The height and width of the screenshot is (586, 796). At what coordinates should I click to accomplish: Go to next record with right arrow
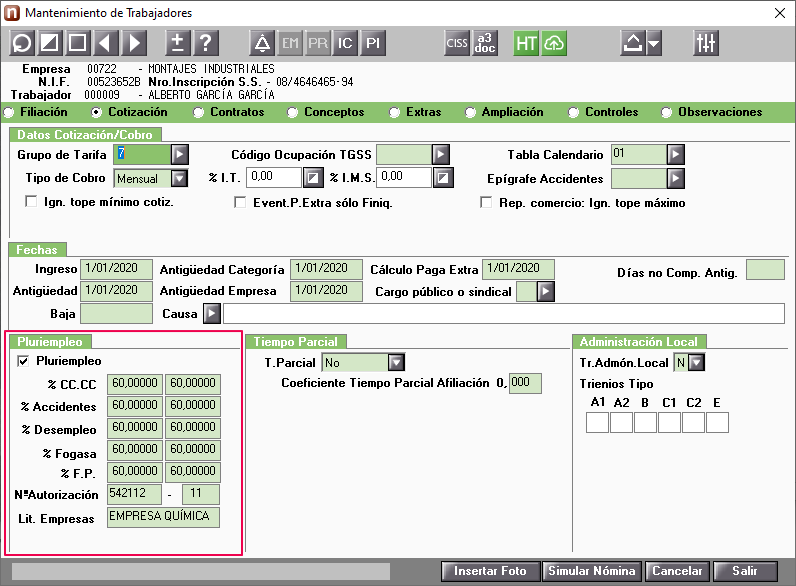134,43
